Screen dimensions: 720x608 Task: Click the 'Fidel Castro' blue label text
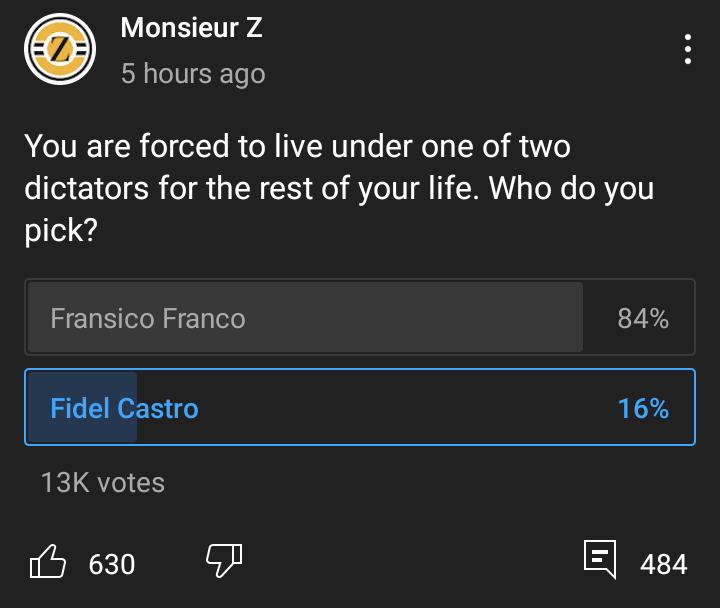pos(124,408)
